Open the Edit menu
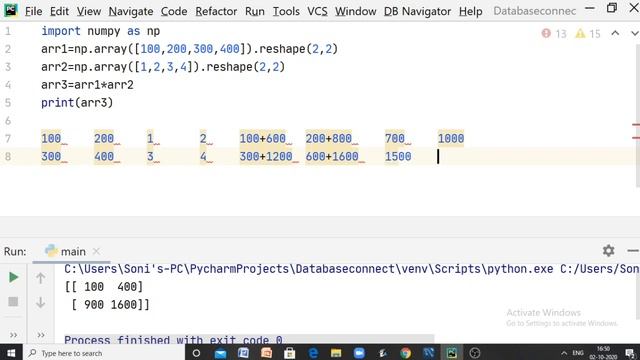The width and height of the screenshot is (640, 360). 59,11
